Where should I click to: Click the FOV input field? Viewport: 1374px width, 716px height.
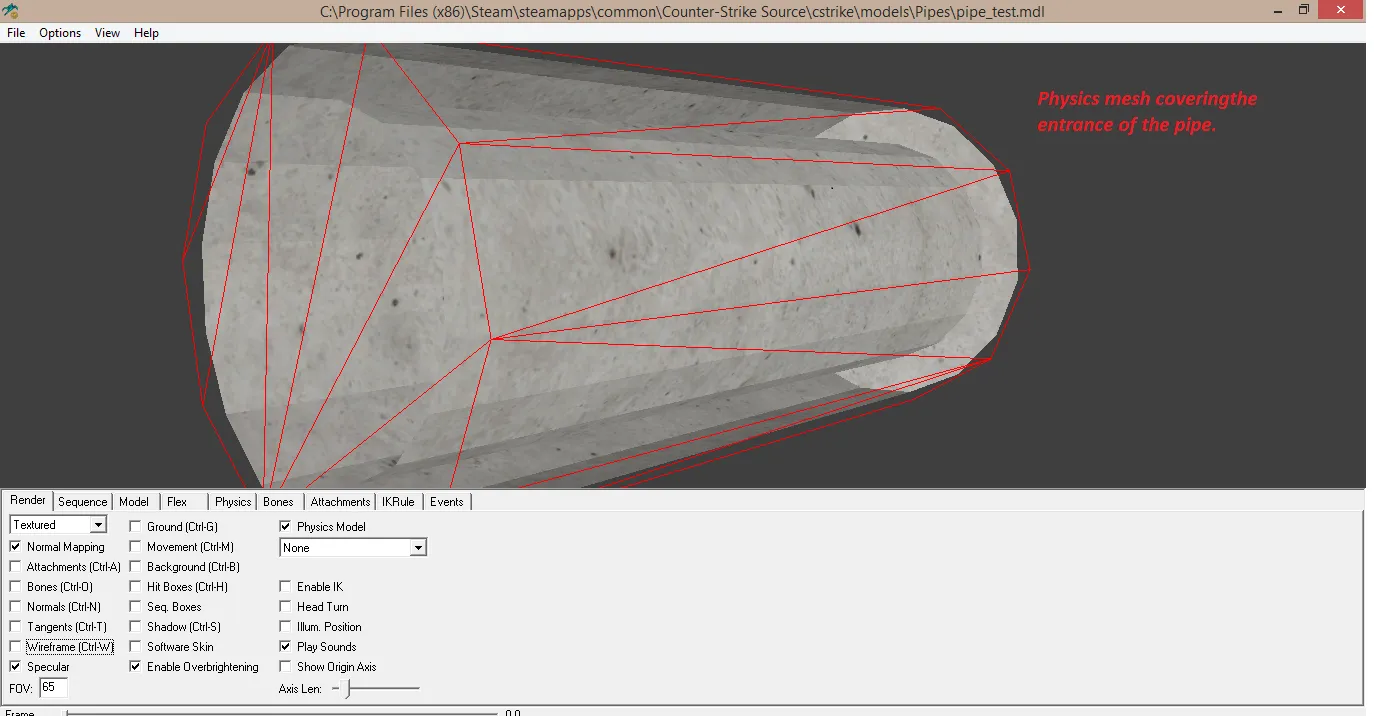pyautogui.click(x=54, y=688)
